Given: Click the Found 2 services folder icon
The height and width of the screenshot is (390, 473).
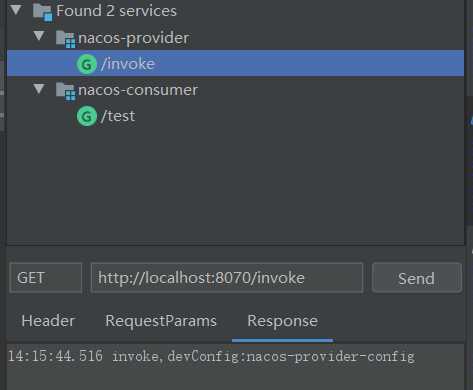Looking at the screenshot, I should pos(43,12).
